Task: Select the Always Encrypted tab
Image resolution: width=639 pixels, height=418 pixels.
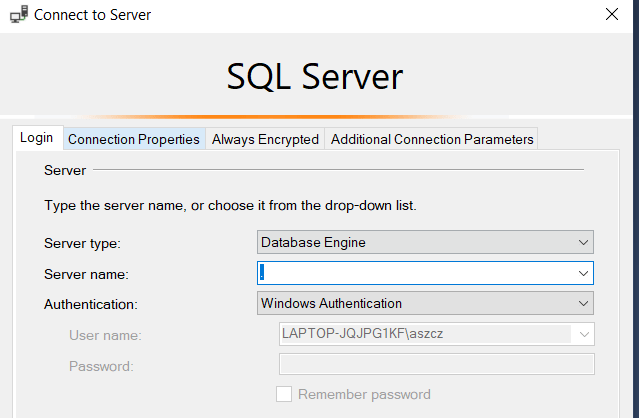Action: tap(265, 139)
